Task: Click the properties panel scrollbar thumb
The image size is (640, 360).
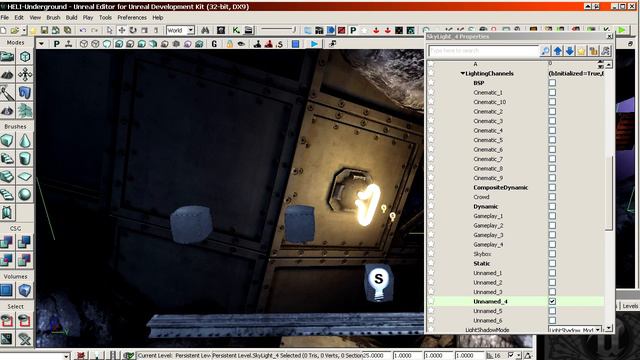Action: (x=609, y=193)
